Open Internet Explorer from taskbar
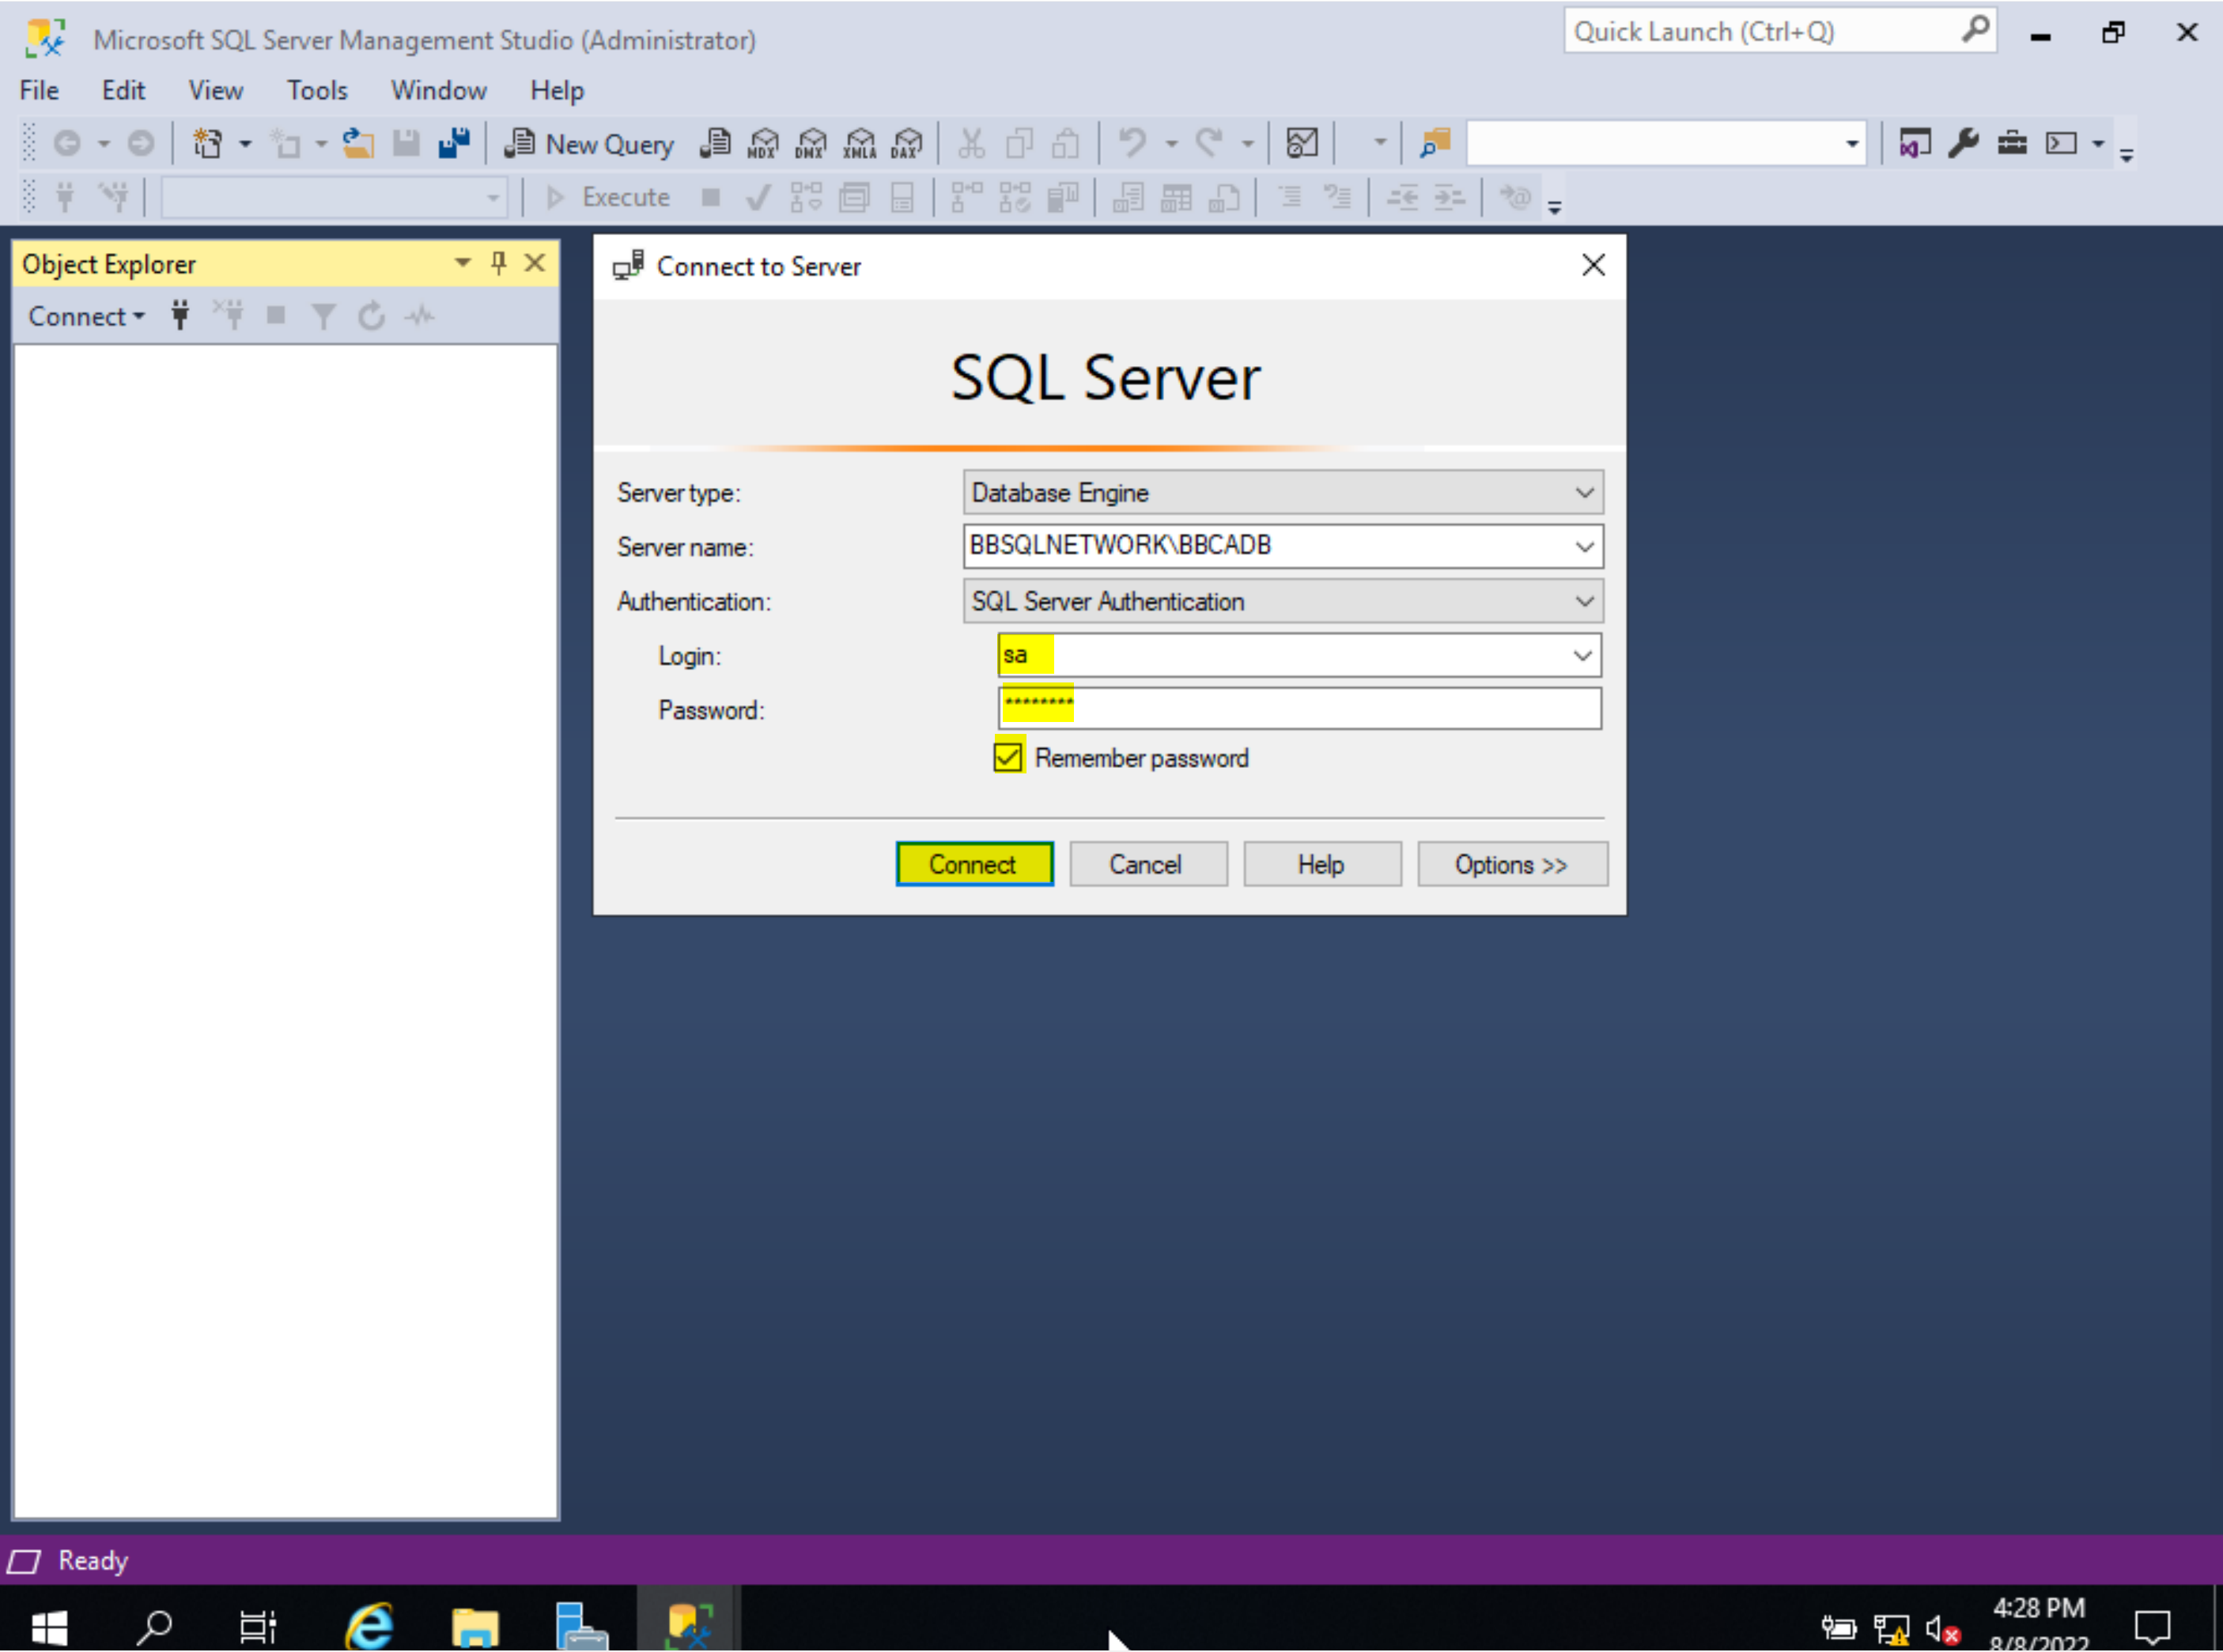The height and width of the screenshot is (1652, 2223). [x=369, y=1626]
